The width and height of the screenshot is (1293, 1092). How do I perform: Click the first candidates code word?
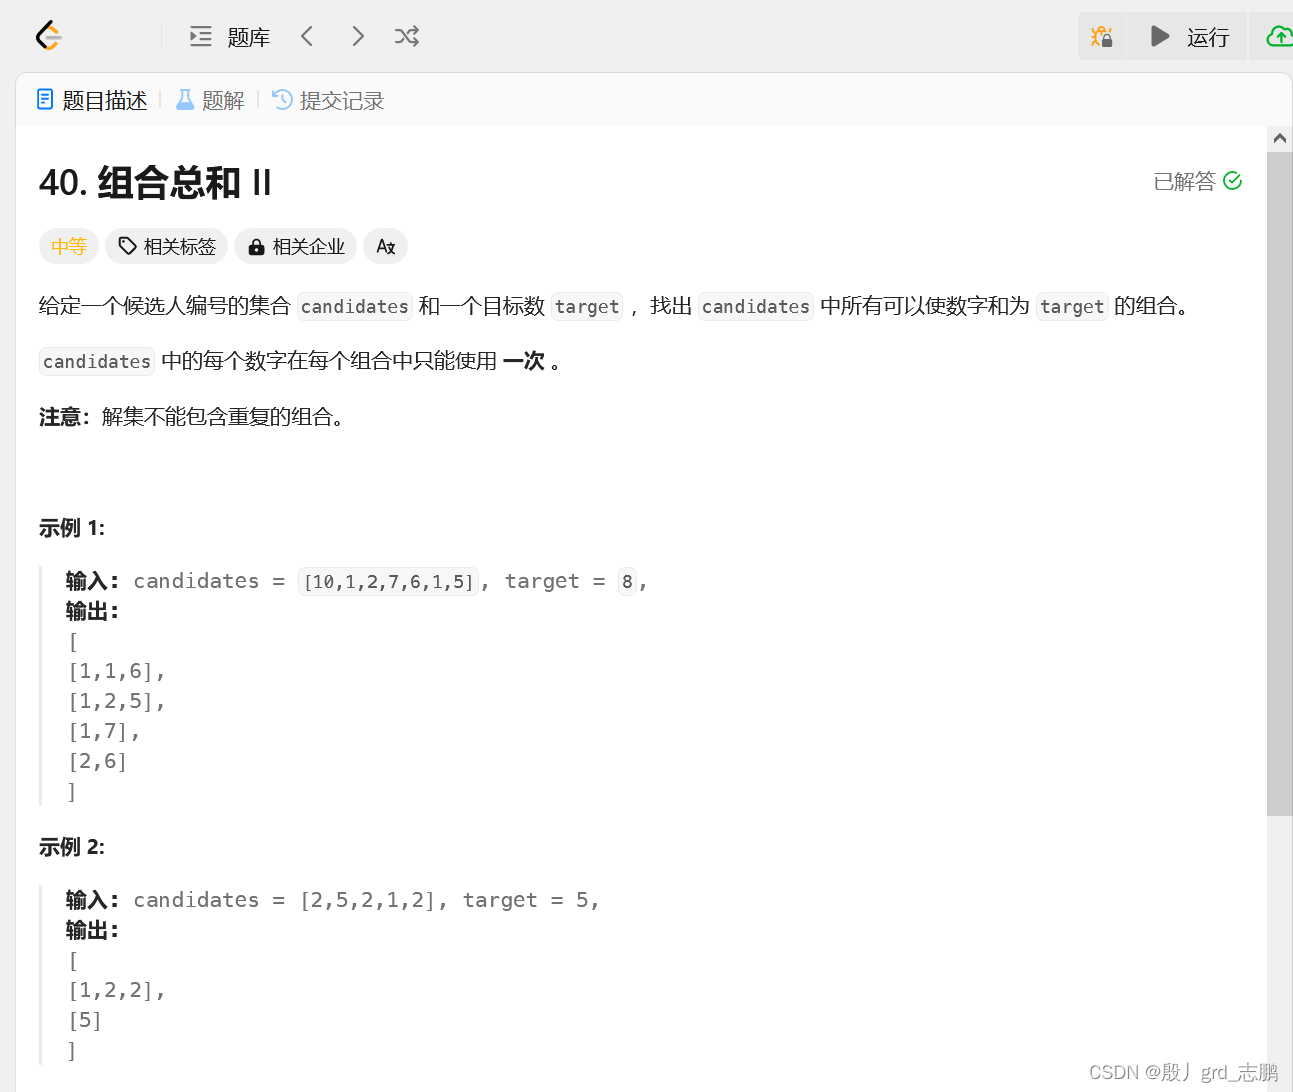pyautogui.click(x=355, y=306)
